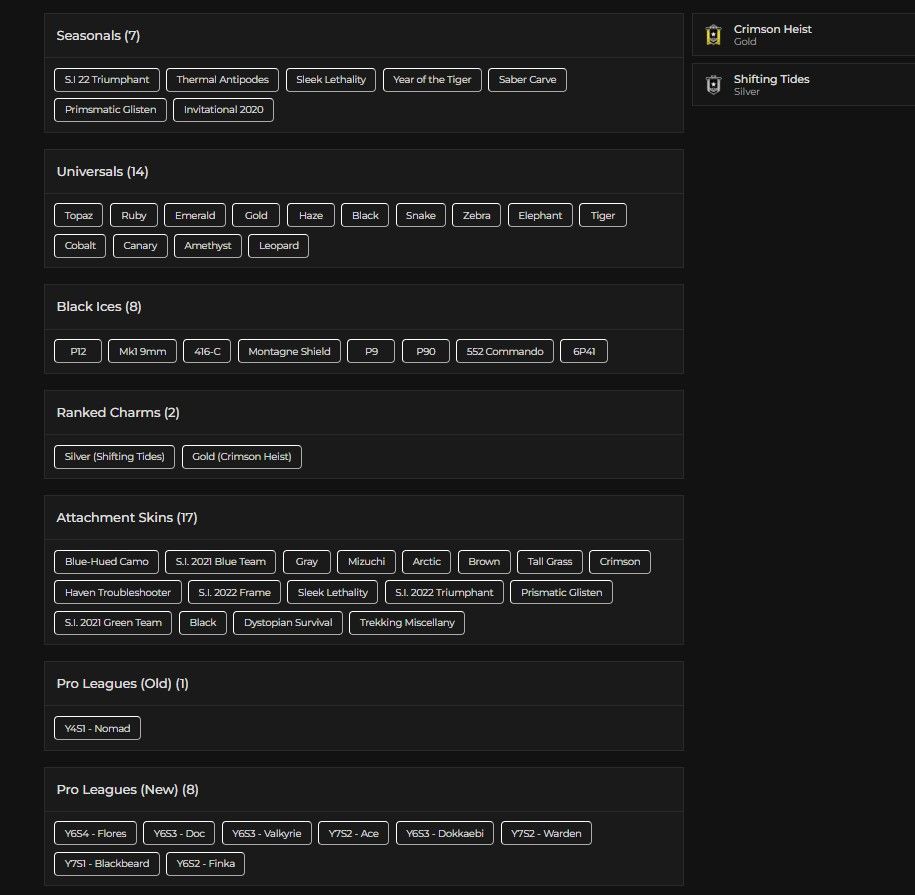Viewport: 915px width, 895px height.
Task: Click the Y6S4 - Flores tag
Action: (95, 833)
